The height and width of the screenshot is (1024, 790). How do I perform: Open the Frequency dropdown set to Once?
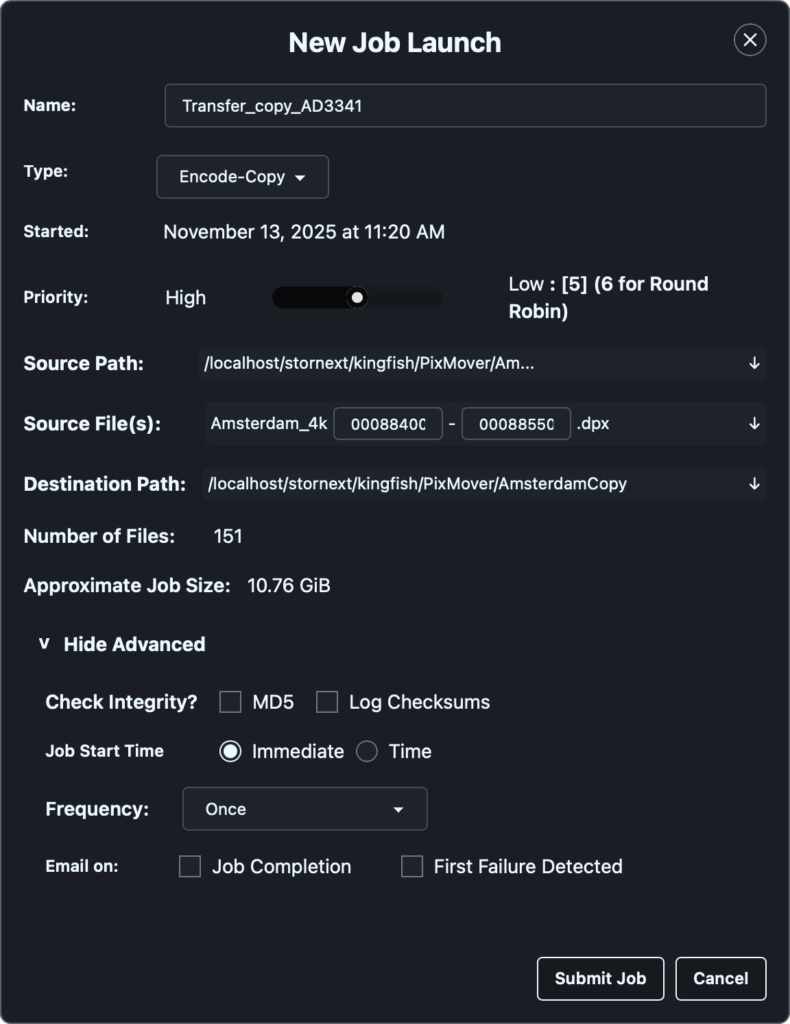click(304, 808)
